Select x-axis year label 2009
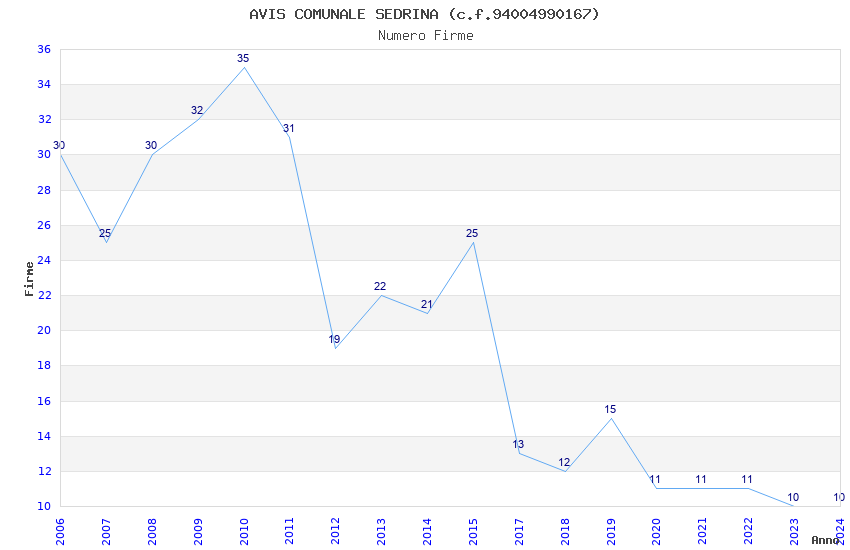The image size is (850, 550). tap(198, 531)
